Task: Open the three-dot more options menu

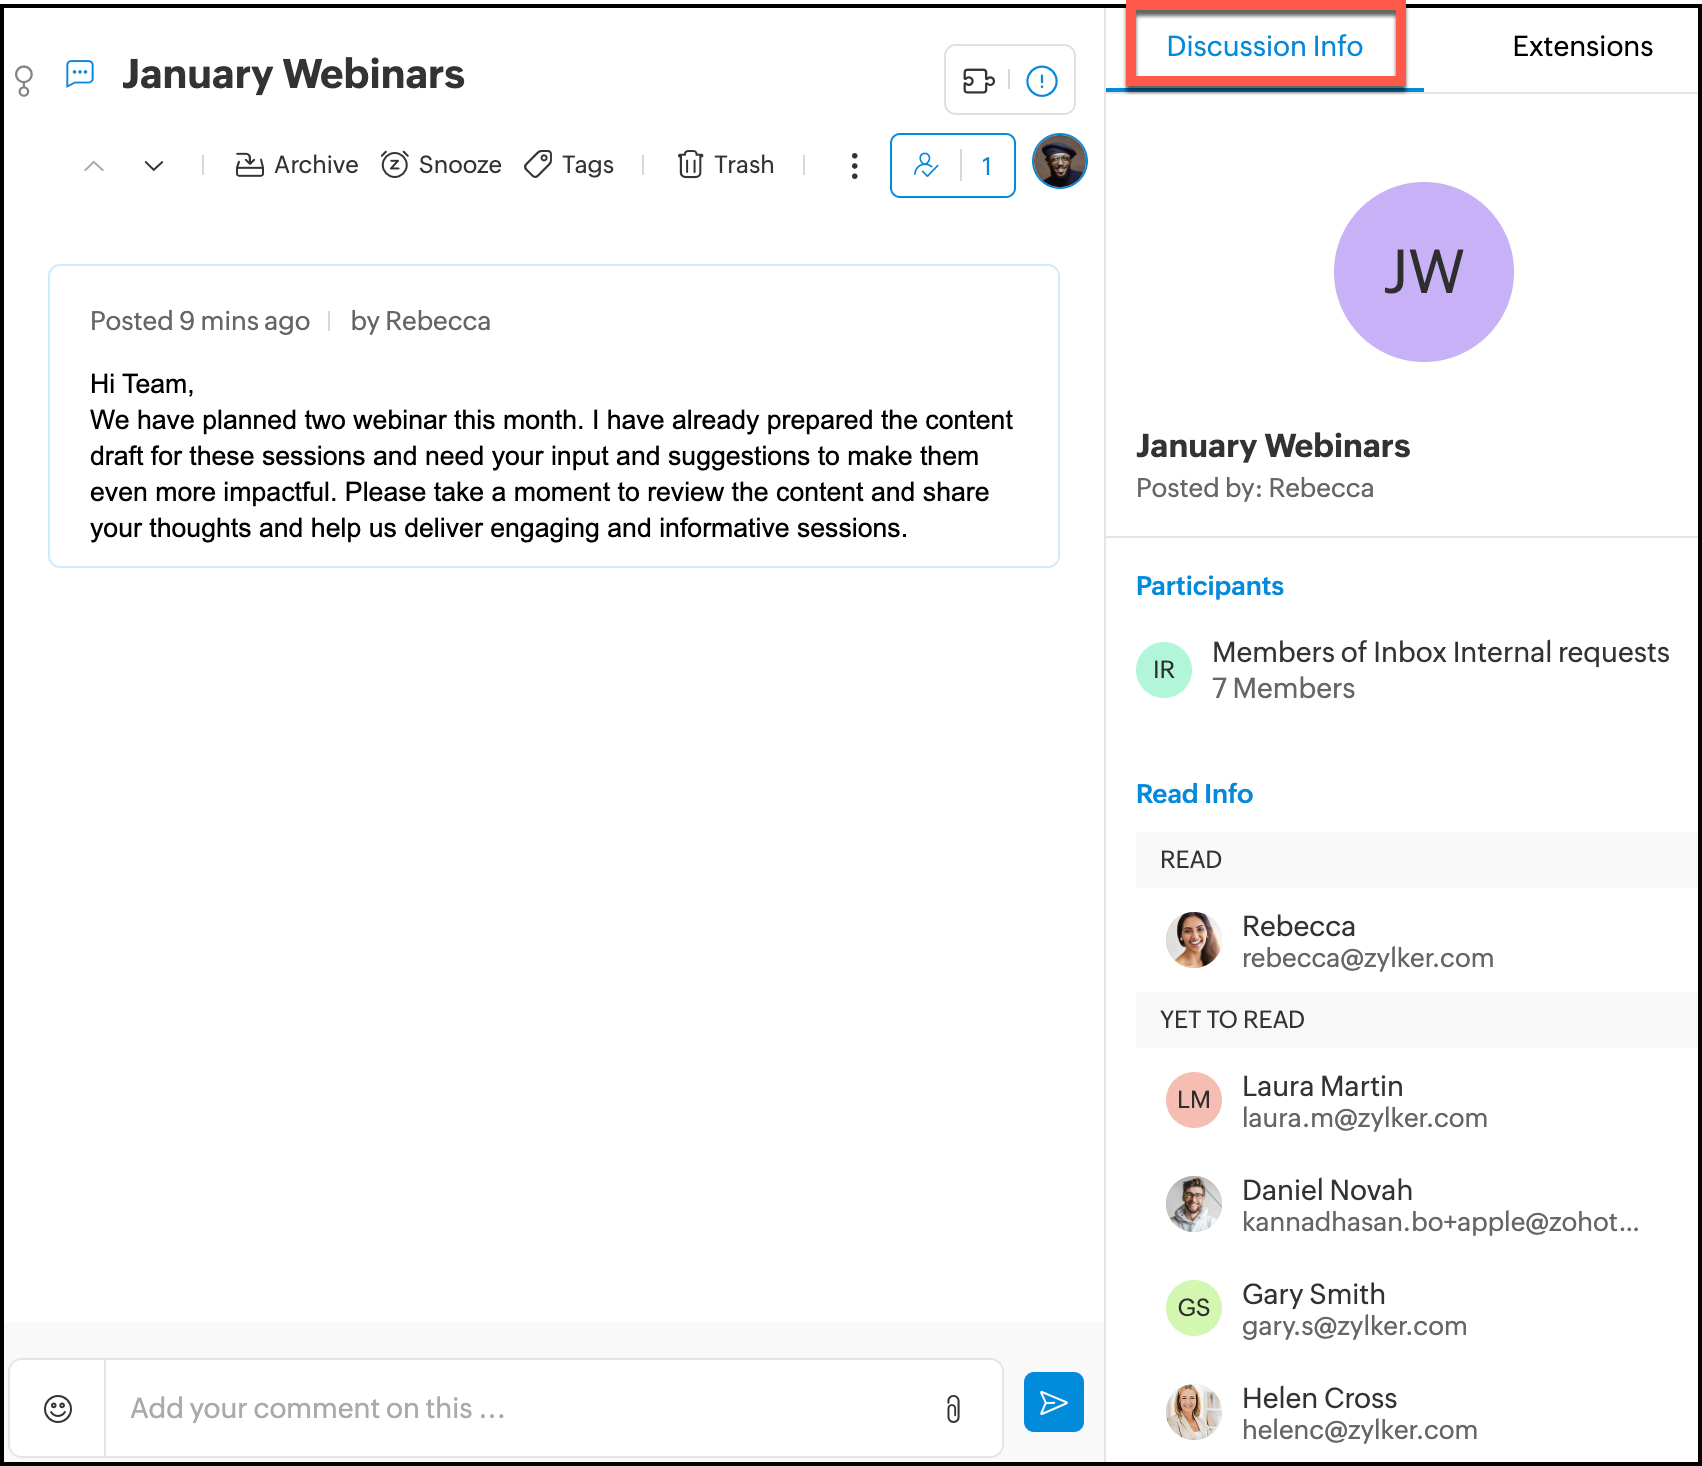Action: click(854, 166)
